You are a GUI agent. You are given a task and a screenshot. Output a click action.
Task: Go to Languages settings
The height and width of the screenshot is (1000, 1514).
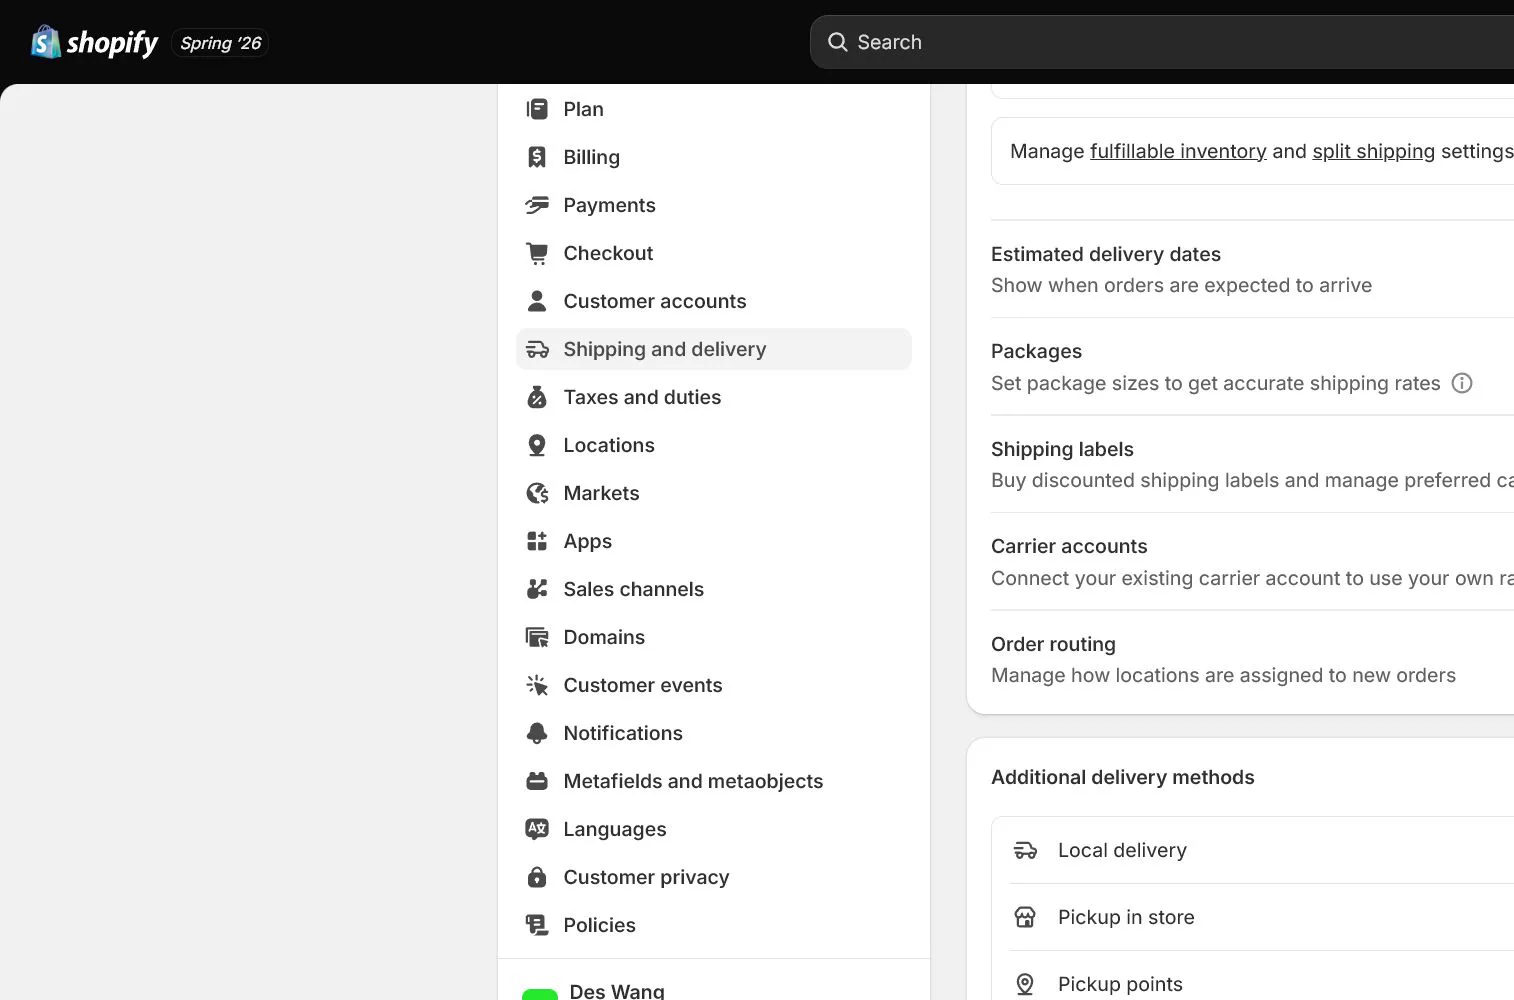coord(714,829)
